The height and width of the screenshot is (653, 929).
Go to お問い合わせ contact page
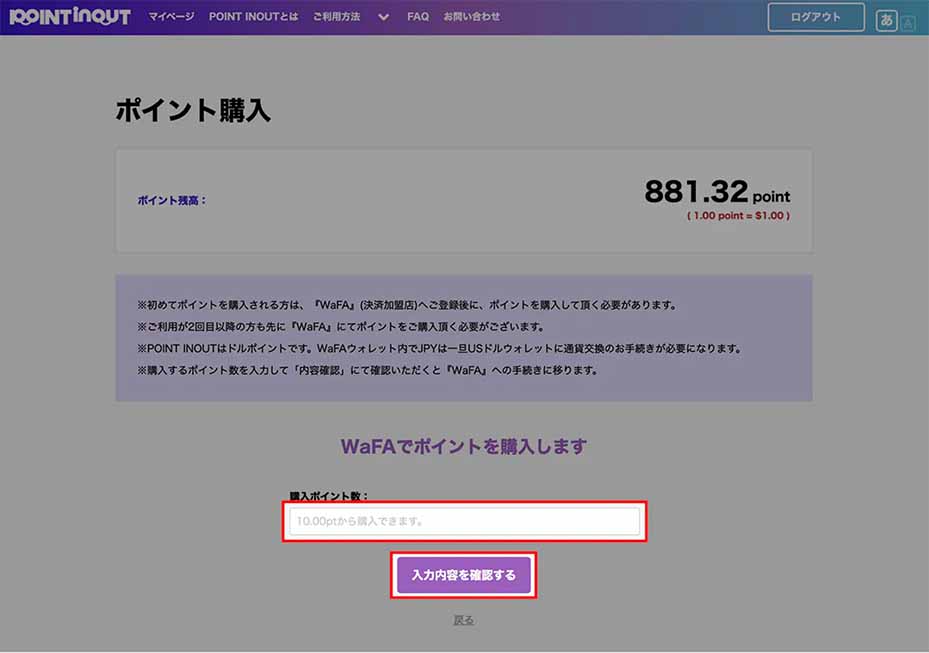472,17
